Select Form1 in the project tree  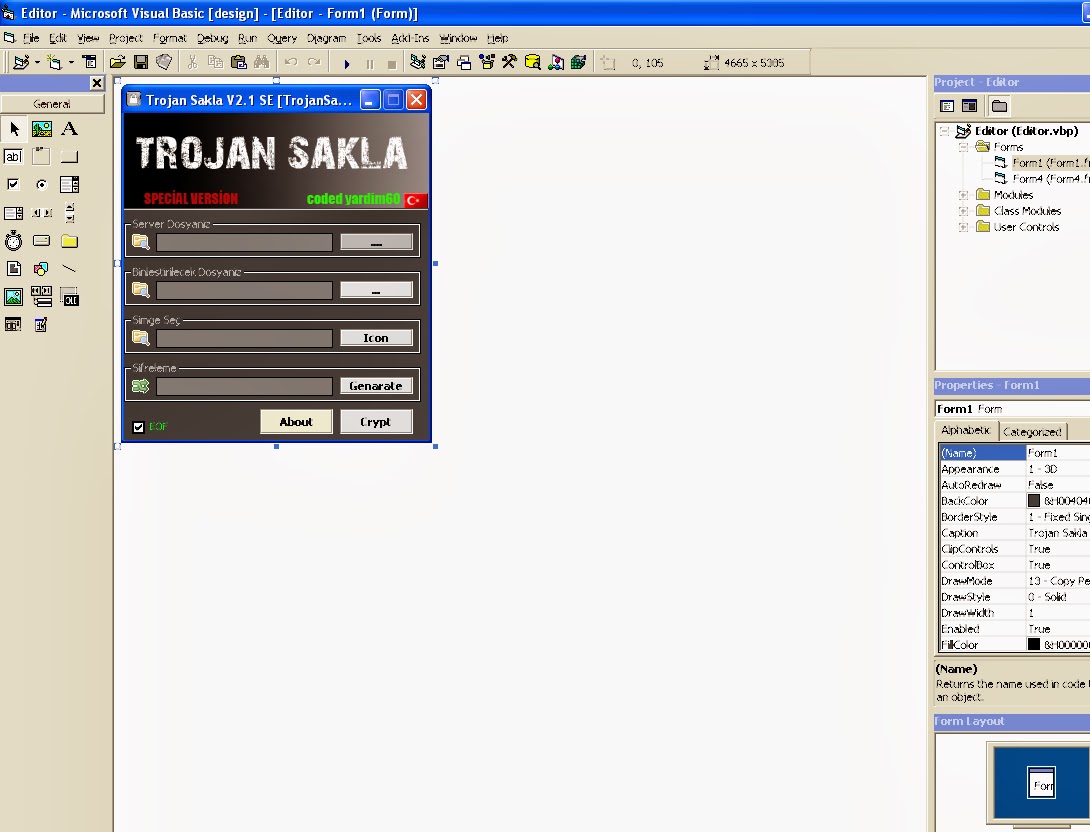(x=1050, y=163)
